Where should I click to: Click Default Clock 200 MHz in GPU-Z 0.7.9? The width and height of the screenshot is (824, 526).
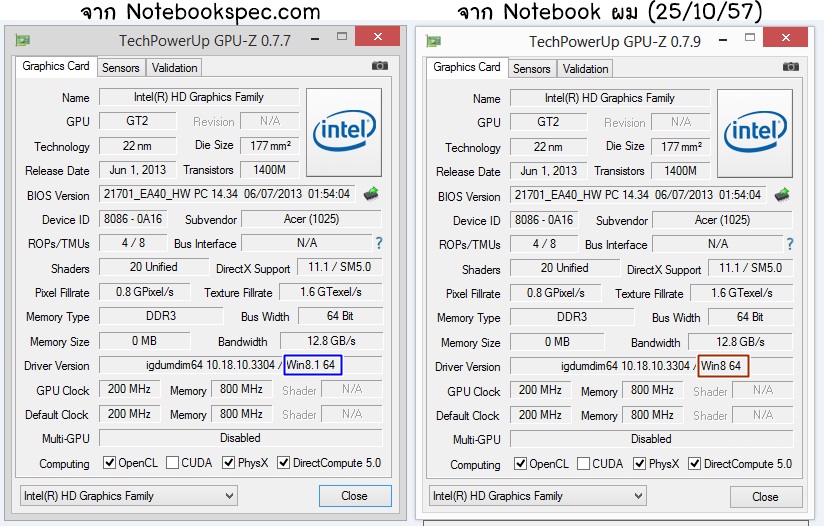[541, 415]
